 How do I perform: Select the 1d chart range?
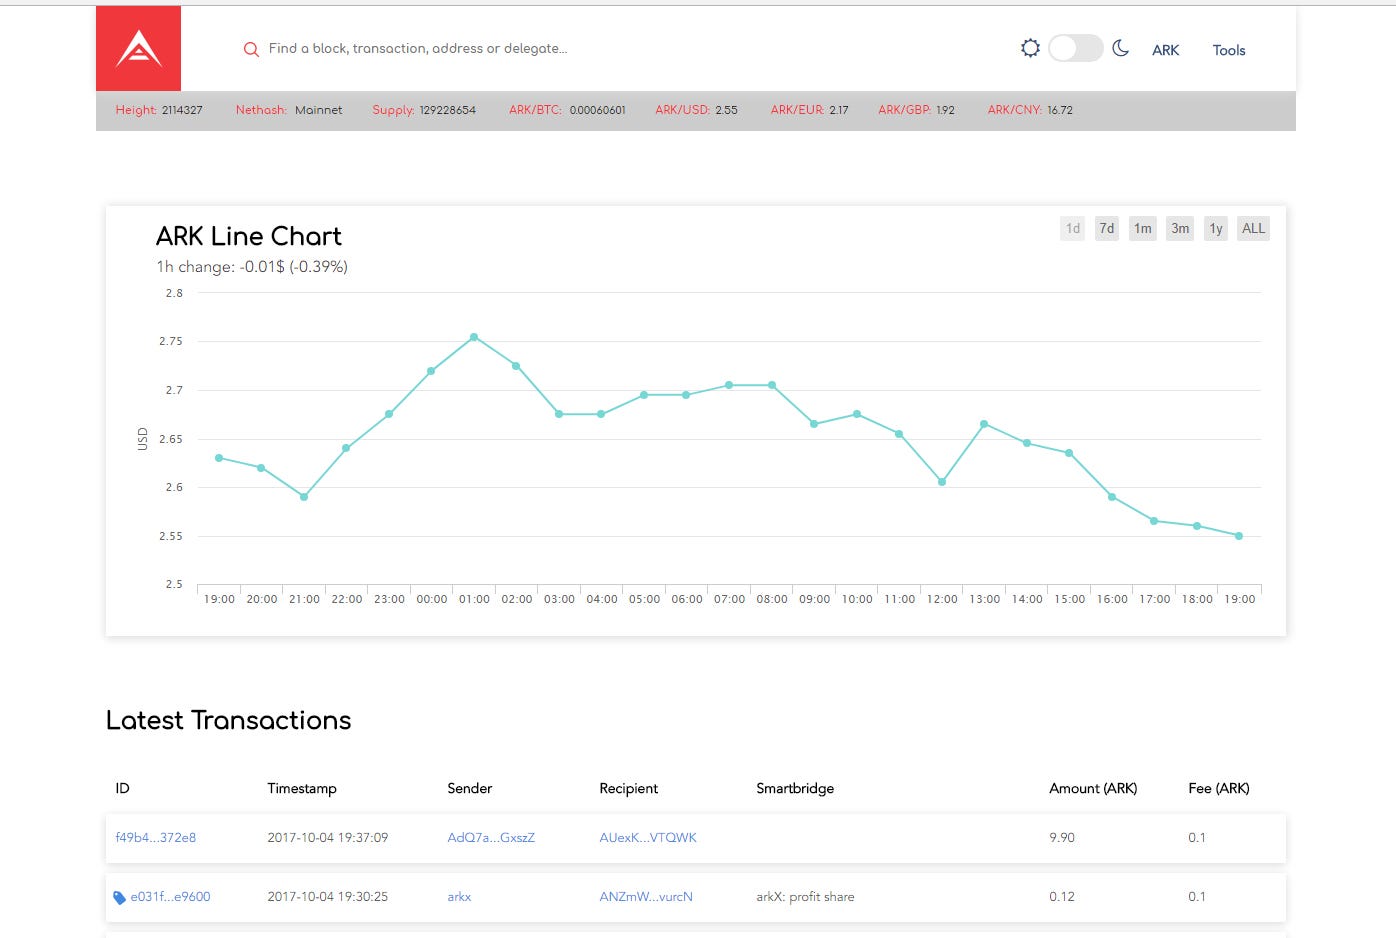pos(1072,228)
